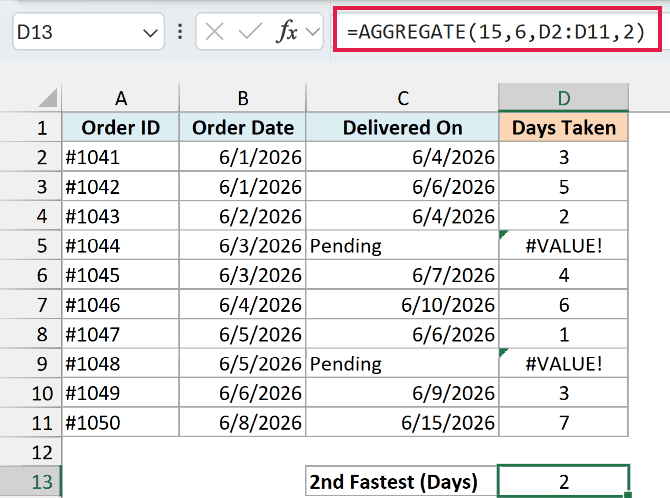This screenshot has height=498, width=670.
Task: Select column C header
Action: (403, 98)
